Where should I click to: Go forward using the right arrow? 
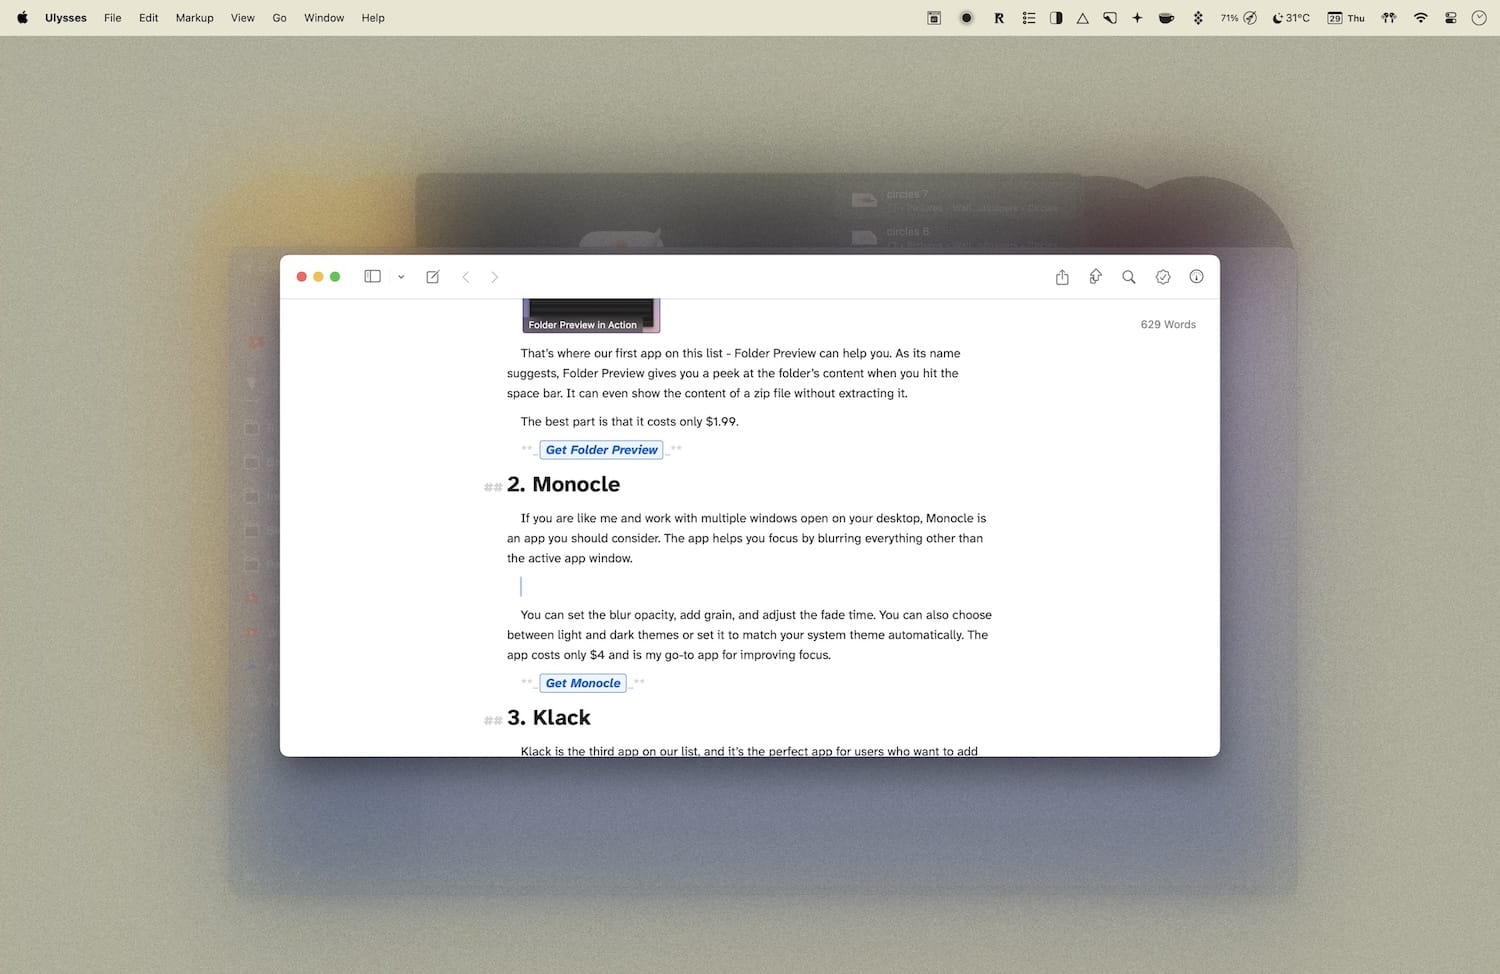tap(494, 277)
